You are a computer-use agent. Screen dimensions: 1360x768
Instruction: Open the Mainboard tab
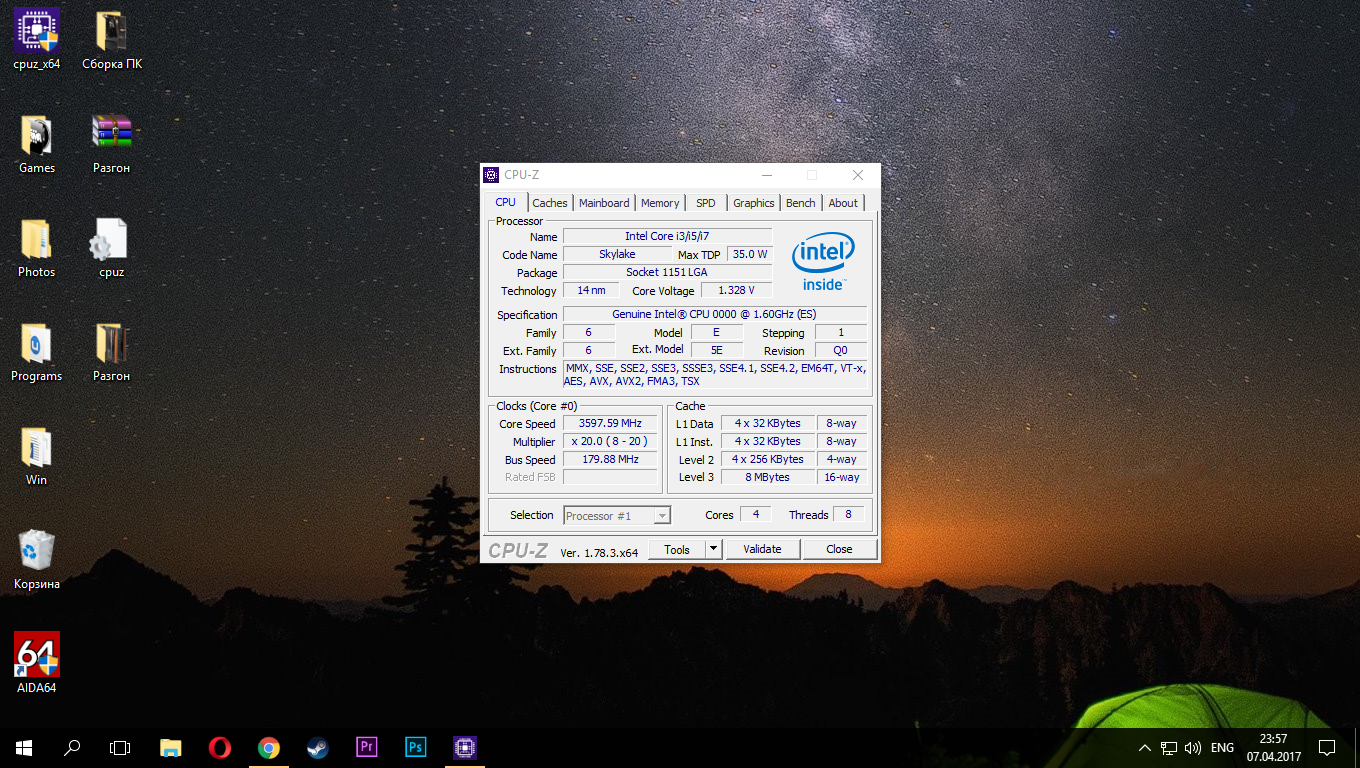pyautogui.click(x=604, y=203)
